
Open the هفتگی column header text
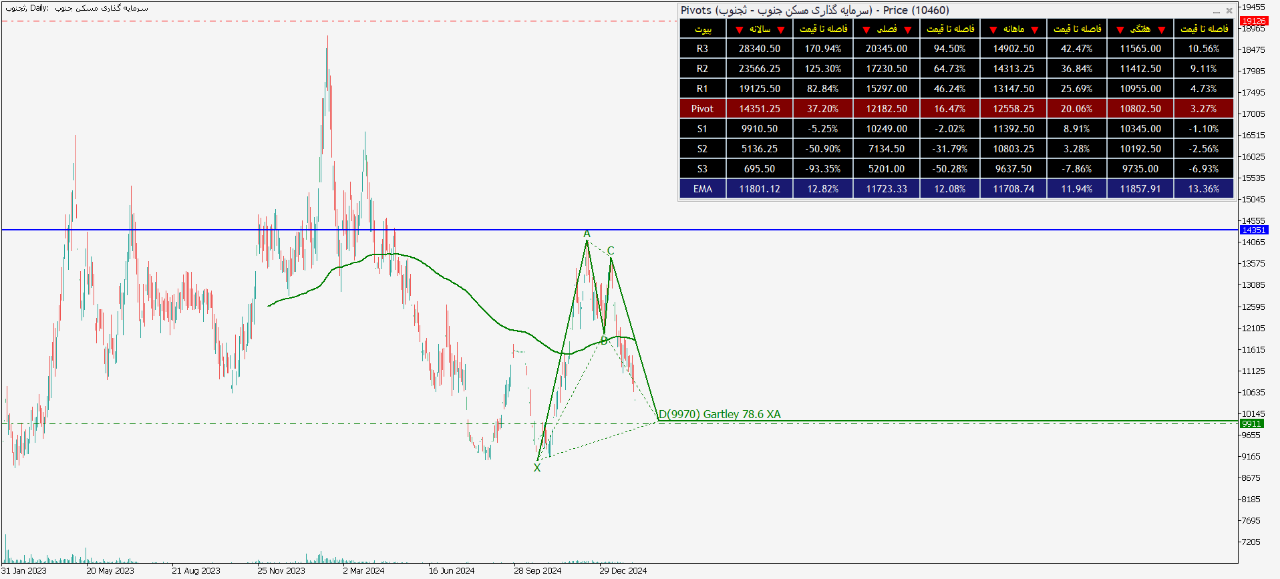tap(1140, 29)
